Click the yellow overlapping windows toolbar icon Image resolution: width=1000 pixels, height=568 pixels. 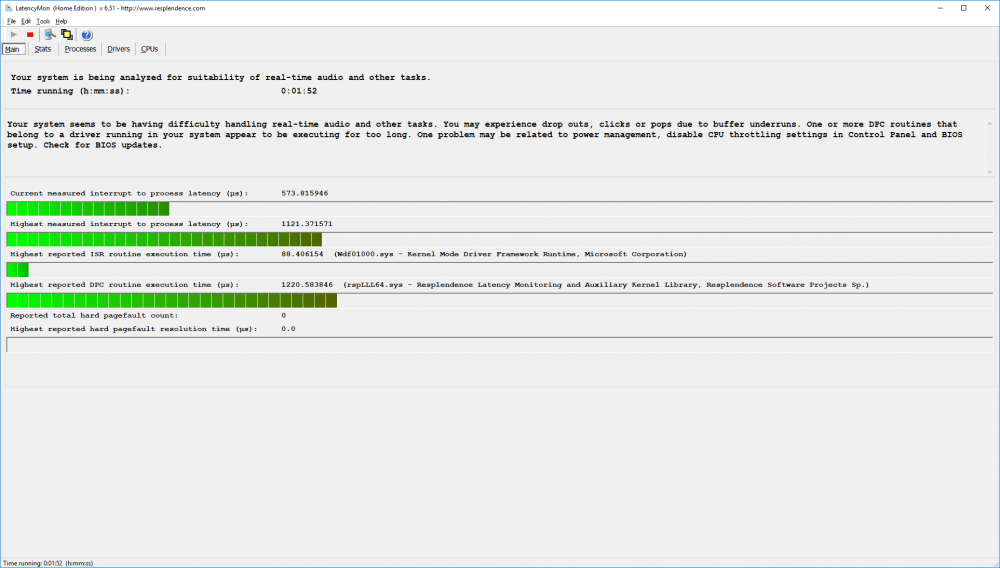[x=67, y=34]
